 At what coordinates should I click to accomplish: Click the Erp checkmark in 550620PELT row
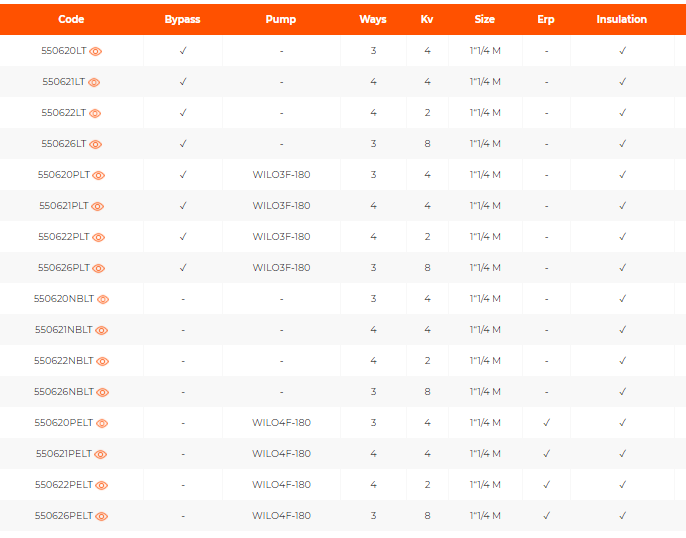(x=546, y=422)
